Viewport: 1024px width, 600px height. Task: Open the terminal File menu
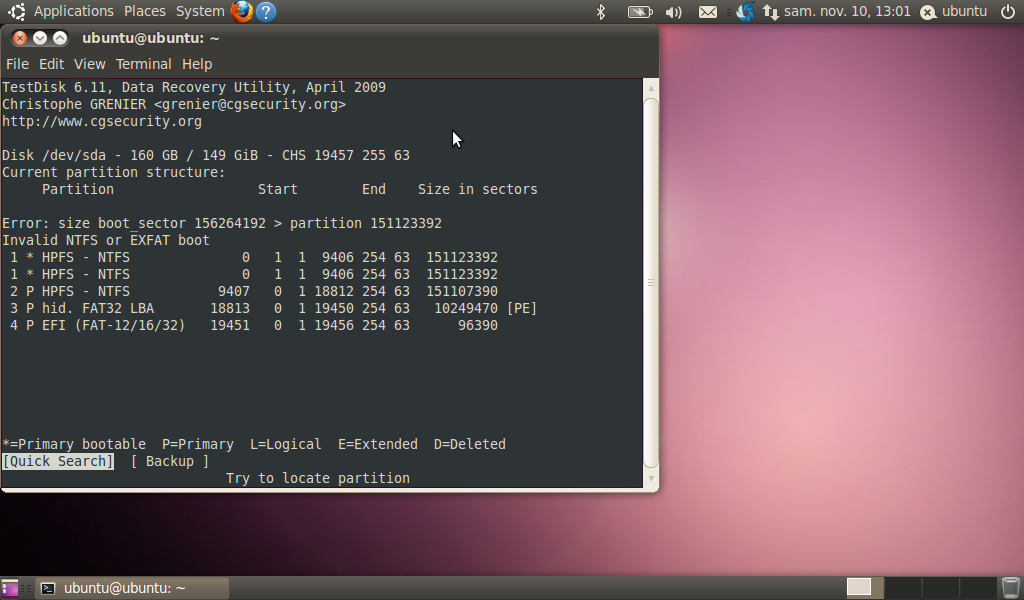click(x=17, y=64)
